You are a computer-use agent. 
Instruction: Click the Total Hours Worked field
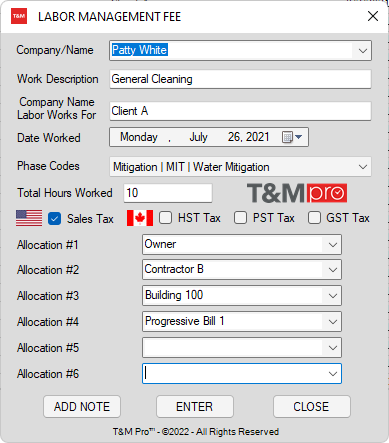(168, 193)
